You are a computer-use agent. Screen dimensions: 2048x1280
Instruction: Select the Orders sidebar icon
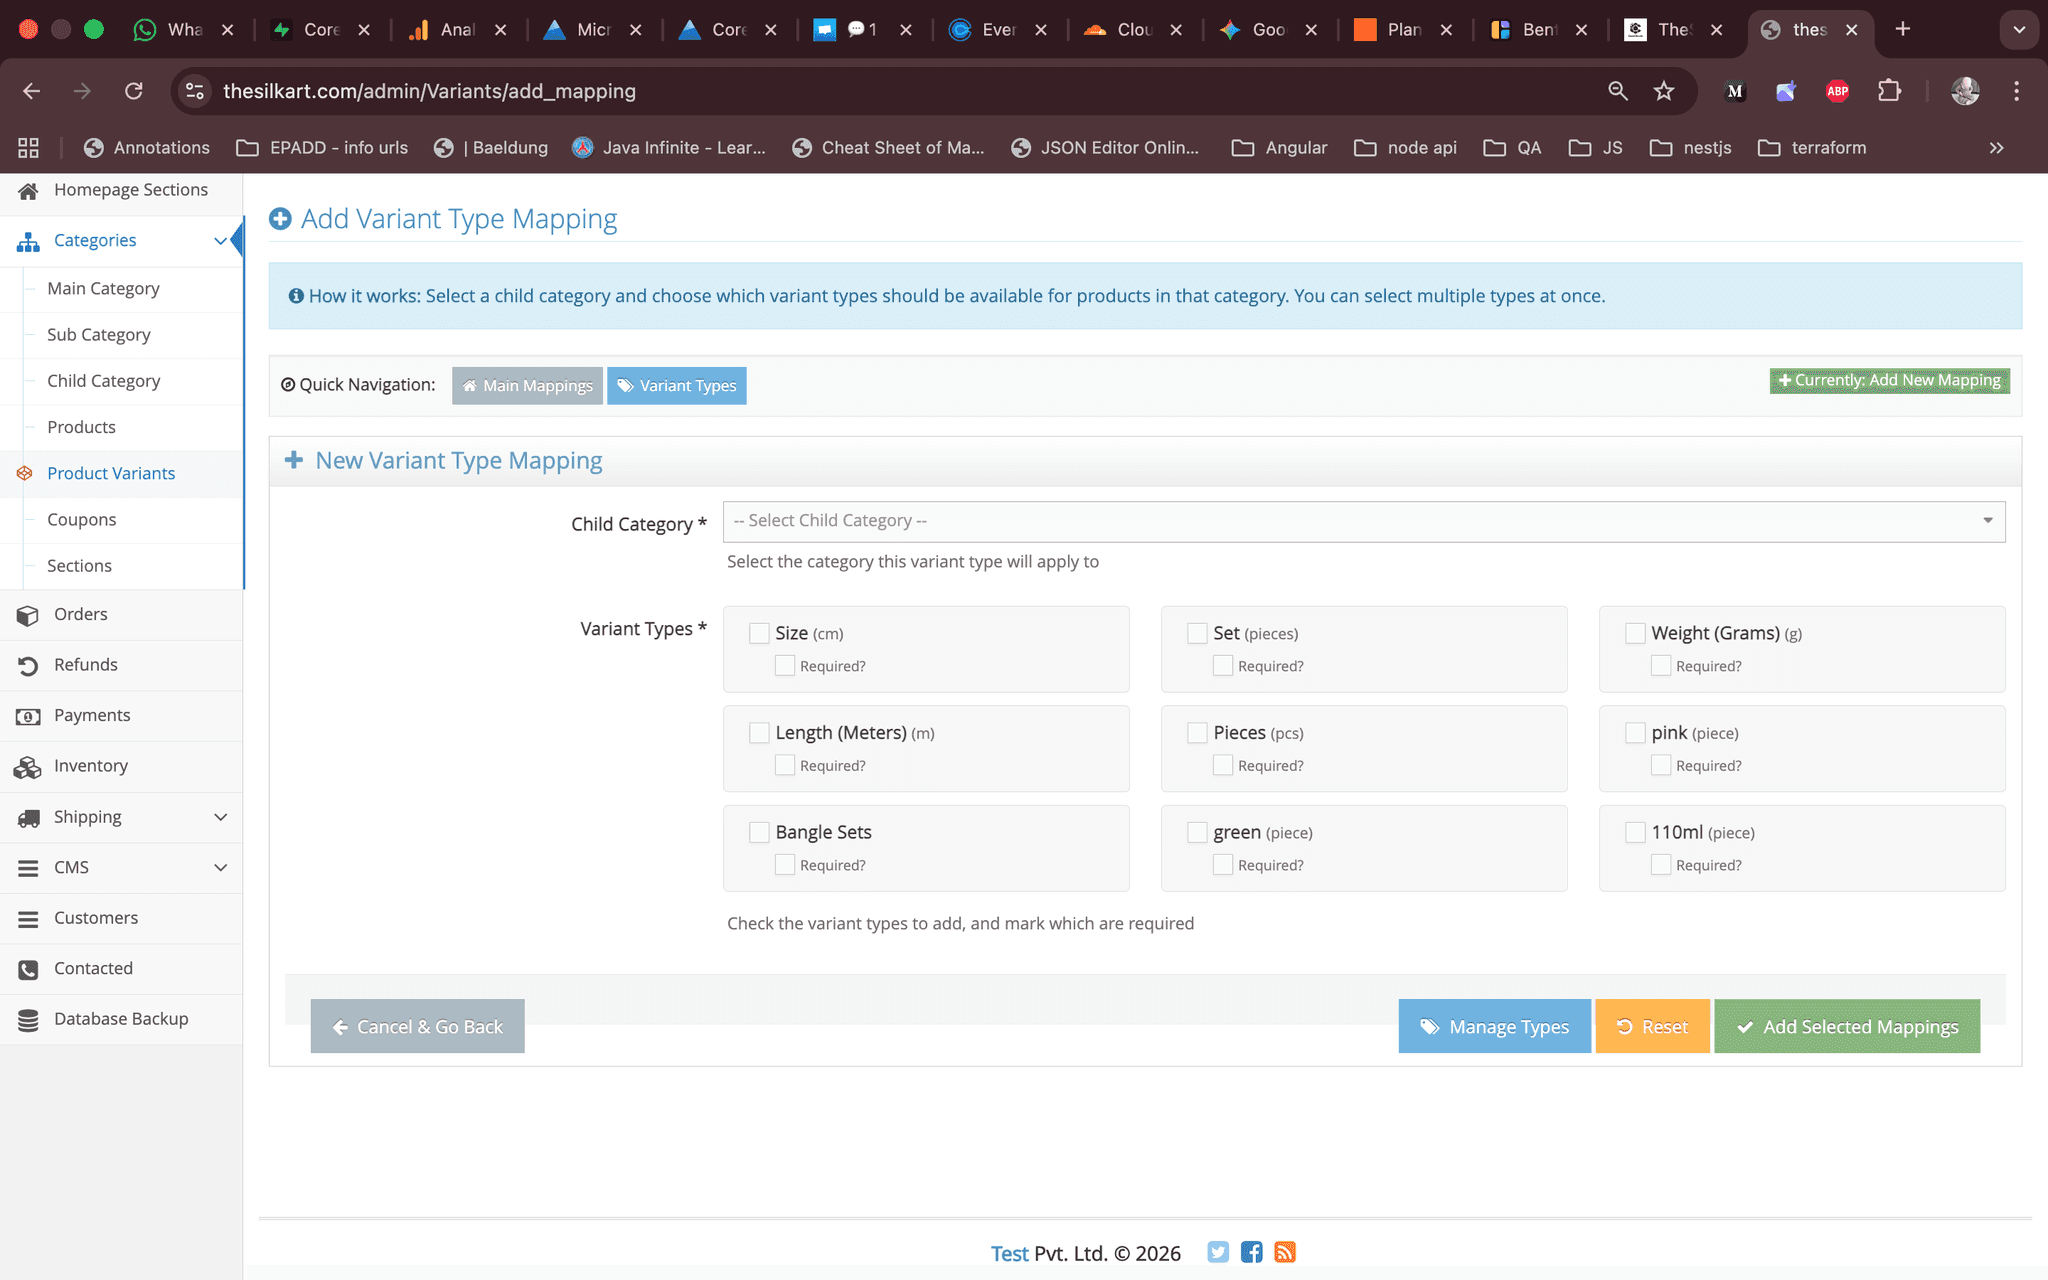28,614
